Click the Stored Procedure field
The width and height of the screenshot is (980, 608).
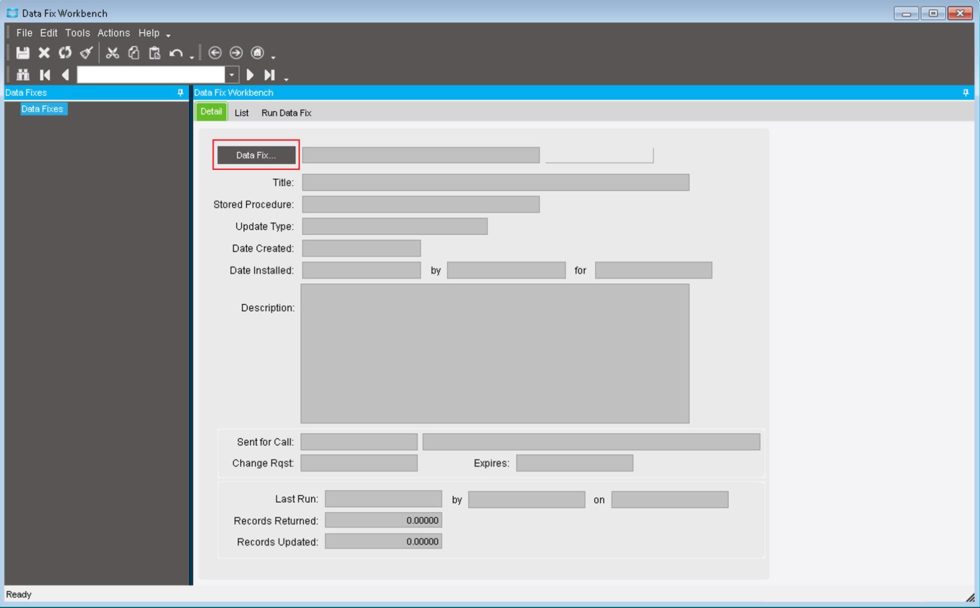point(421,204)
